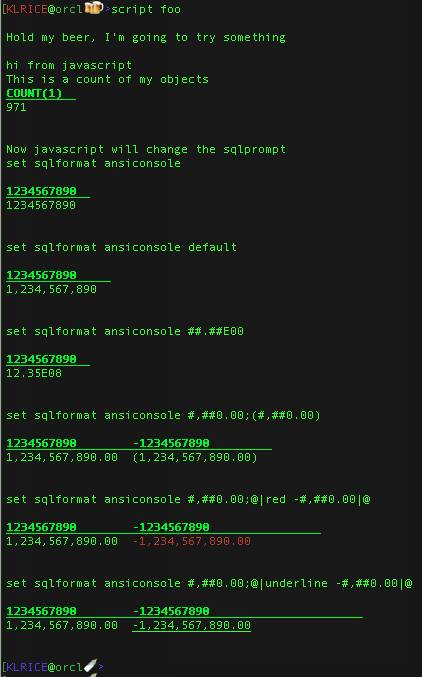Screen dimensions: 422x677
Task: Click the COUNT(1) column header
Action: pos(34,93)
